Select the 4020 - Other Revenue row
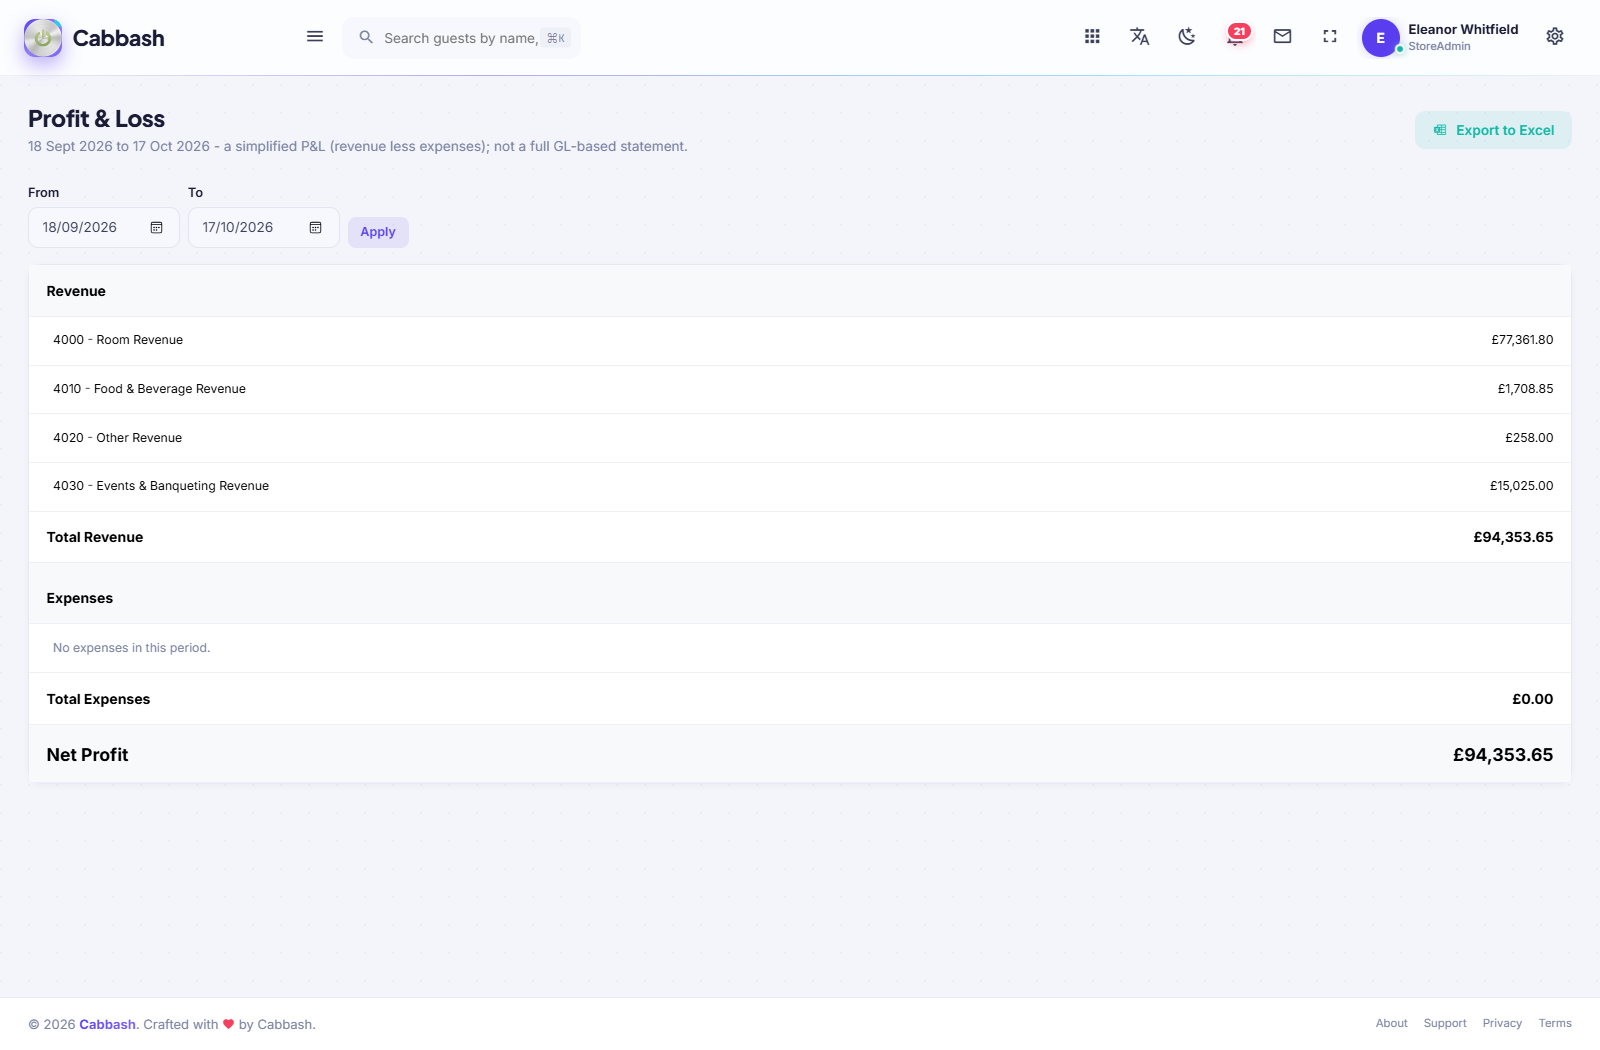Viewport: 1600px width, 1050px height. (800, 438)
